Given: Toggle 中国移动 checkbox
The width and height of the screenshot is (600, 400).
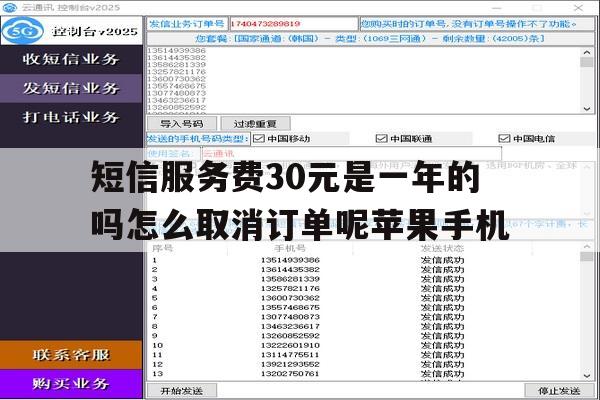Looking at the screenshot, I should (x=259, y=139).
